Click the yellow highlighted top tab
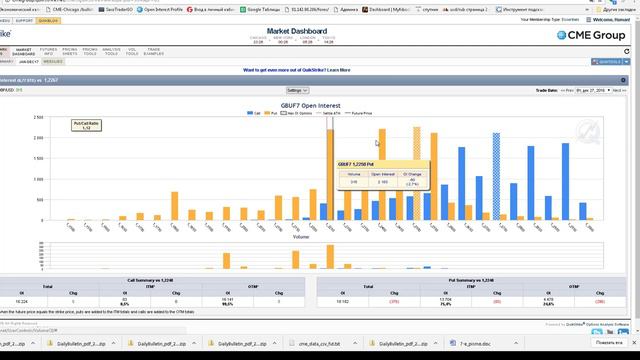The height and width of the screenshot is (360, 640). coord(48,20)
